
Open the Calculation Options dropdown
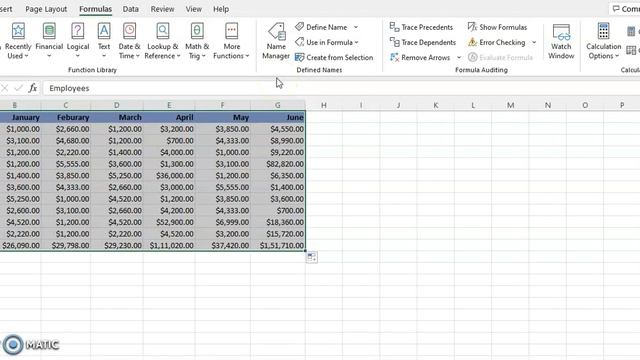point(603,41)
